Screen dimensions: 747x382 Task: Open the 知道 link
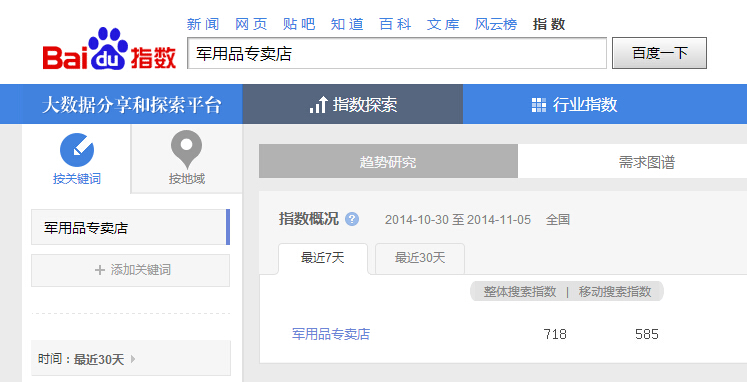tap(347, 24)
